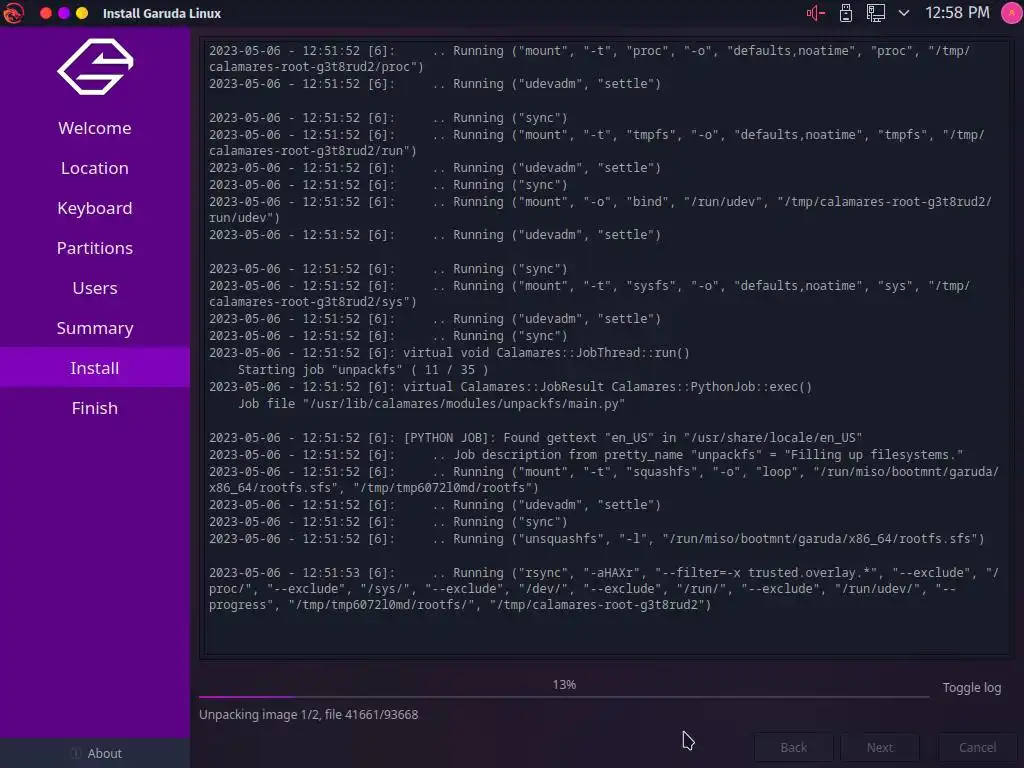Image resolution: width=1024 pixels, height=768 pixels.
Task: Click the 'Job file' unpackfs/main.py line
Action: coord(431,404)
